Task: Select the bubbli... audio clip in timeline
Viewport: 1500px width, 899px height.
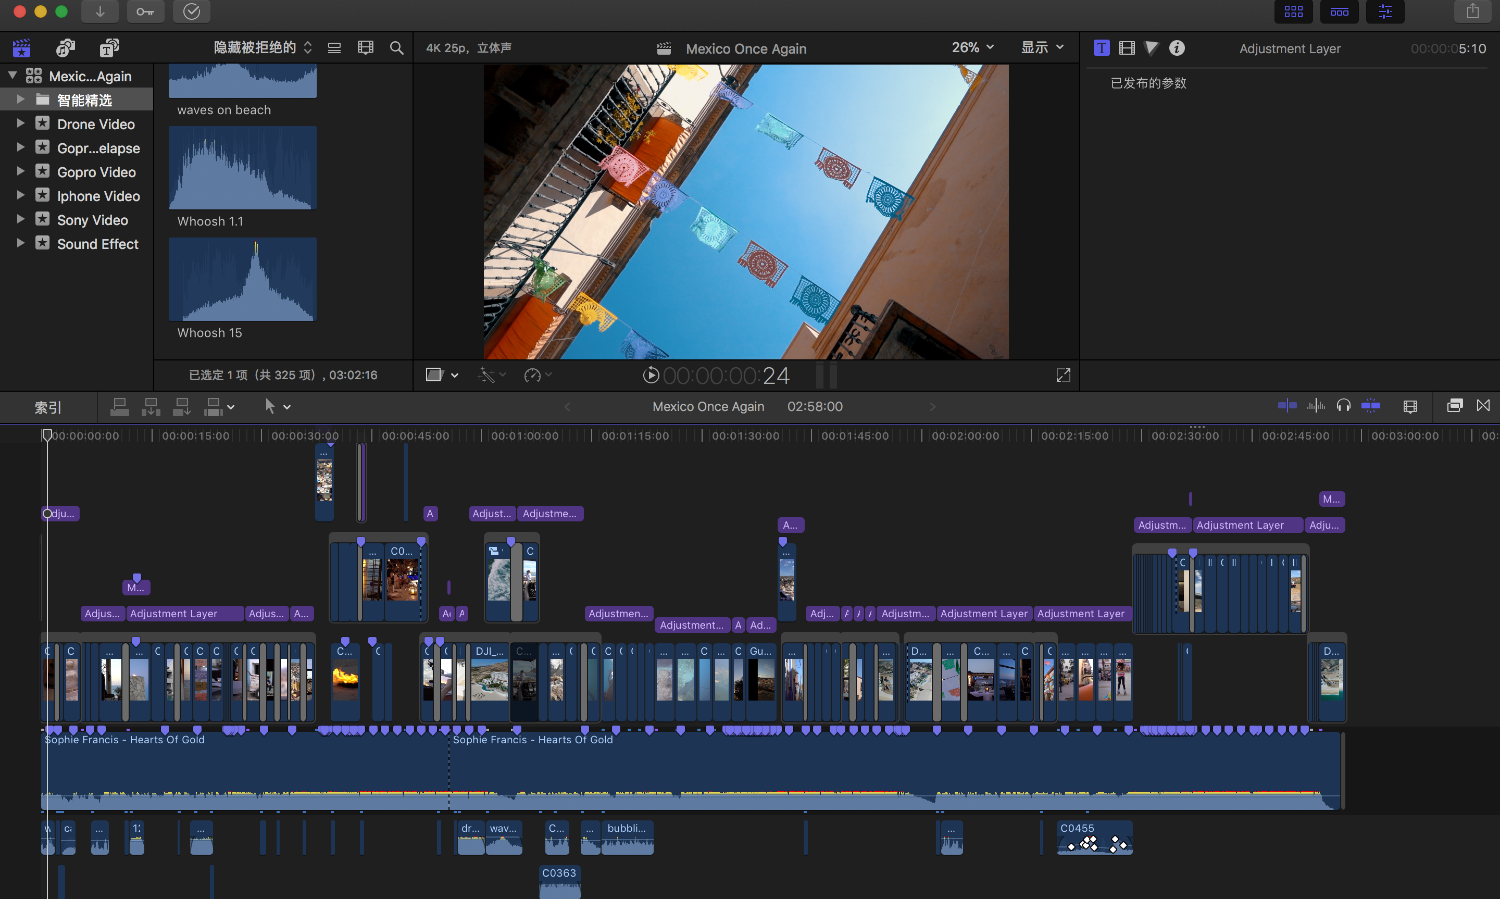Action: [628, 838]
